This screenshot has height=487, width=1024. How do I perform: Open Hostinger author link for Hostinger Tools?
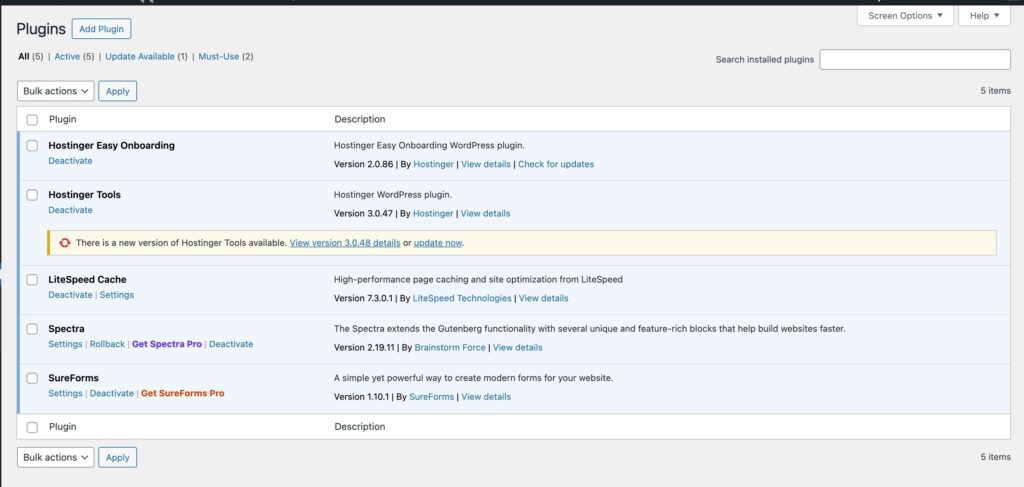[x=433, y=213]
